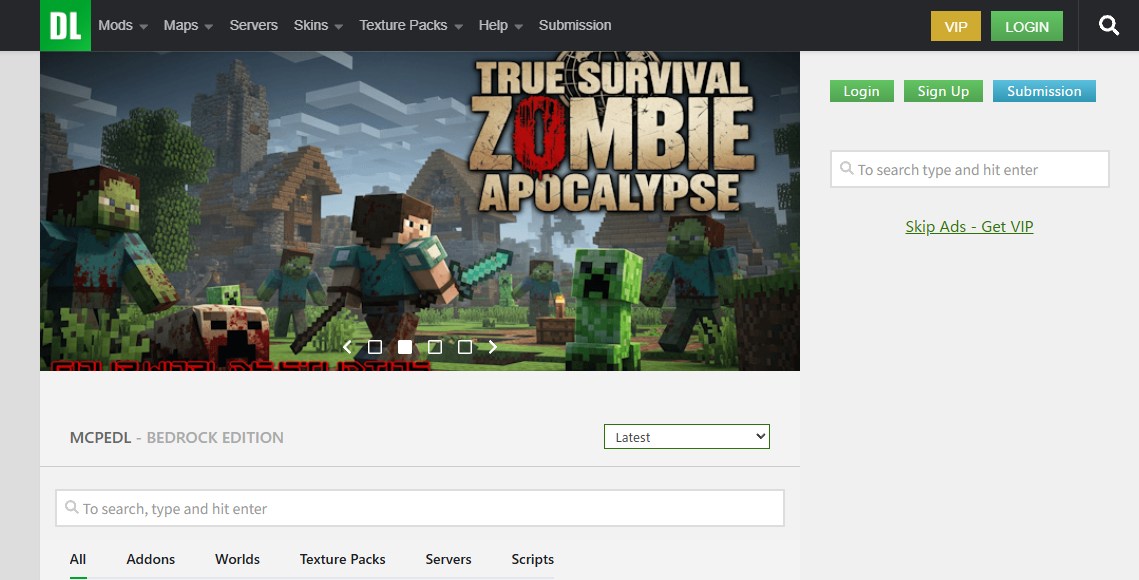Click the green DL site logo
The height and width of the screenshot is (580, 1139).
tap(65, 25)
